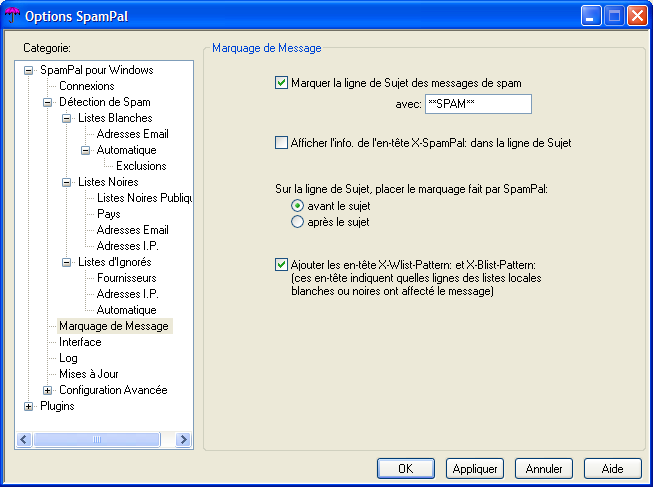The height and width of the screenshot is (487, 653).
Task: Select the Exclusions tree item
Action: [x=141, y=166]
